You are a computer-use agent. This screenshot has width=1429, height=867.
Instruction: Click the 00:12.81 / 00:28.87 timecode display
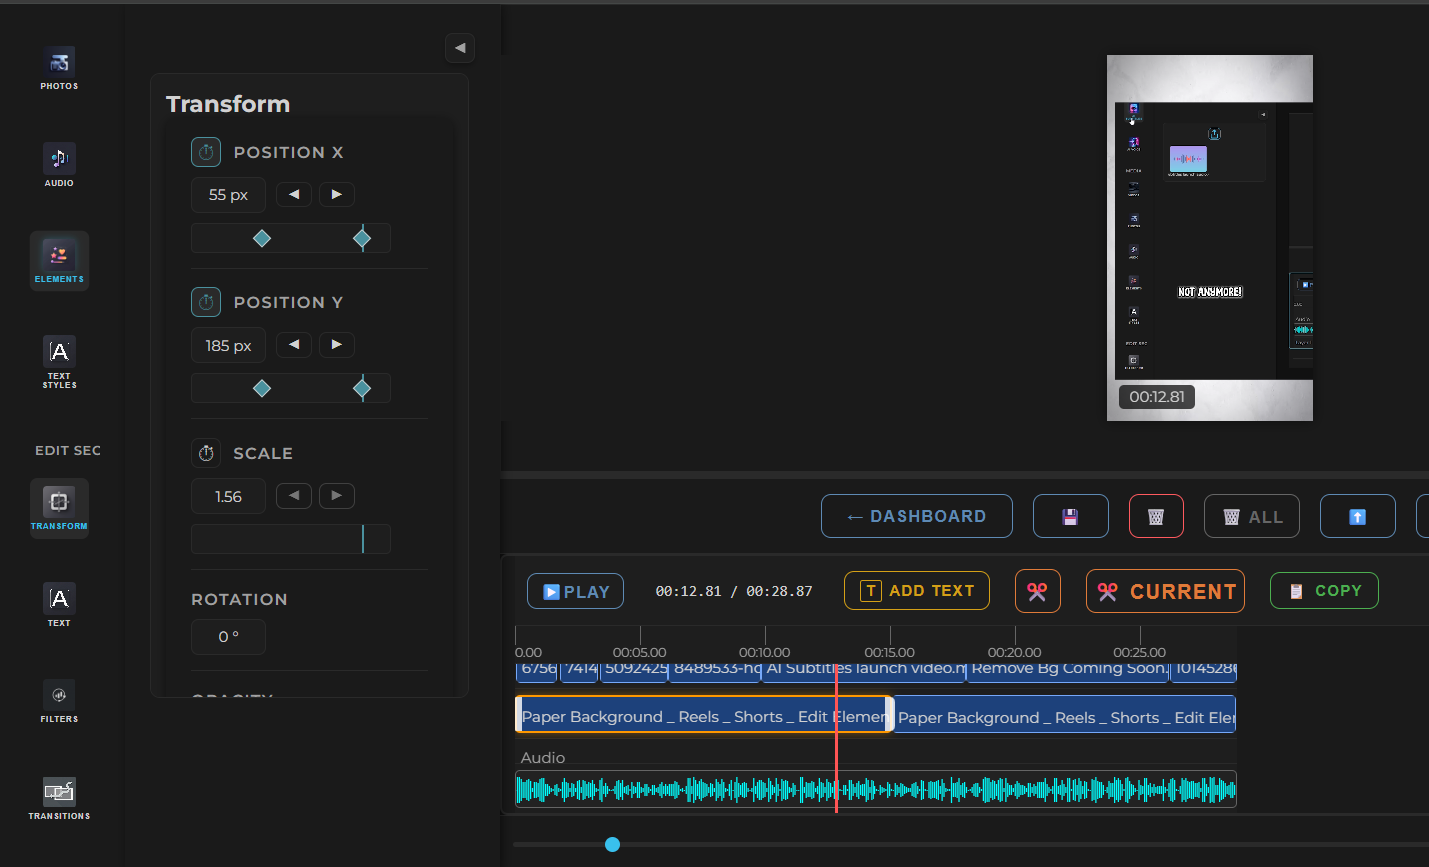[734, 591]
